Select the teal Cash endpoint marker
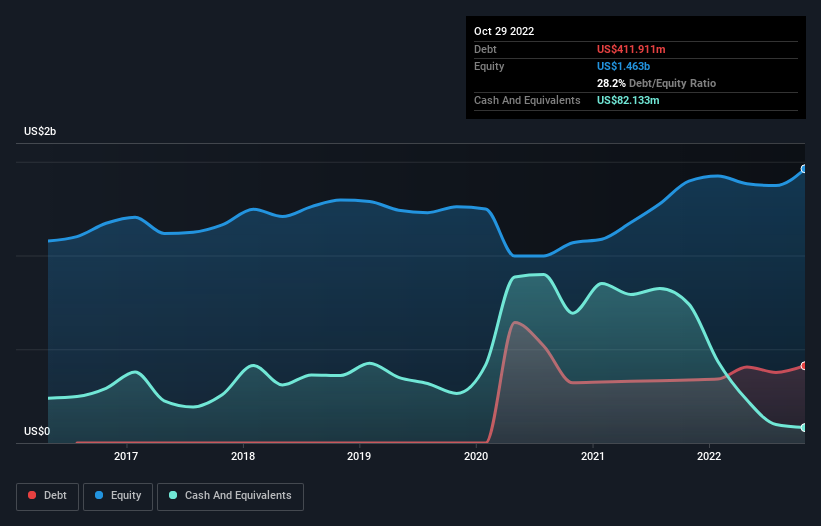This screenshot has height=526, width=821. pos(804,428)
